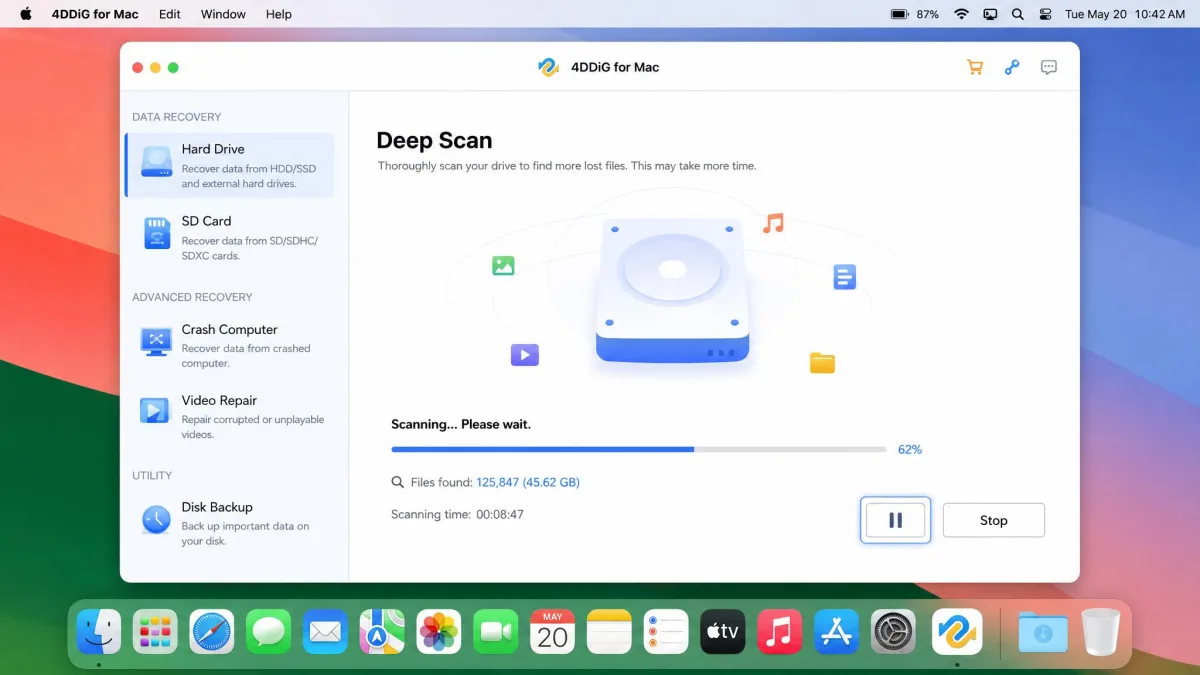Click the Disk Backup clock icon
Screen dimensions: 1200x675
click(156, 519)
